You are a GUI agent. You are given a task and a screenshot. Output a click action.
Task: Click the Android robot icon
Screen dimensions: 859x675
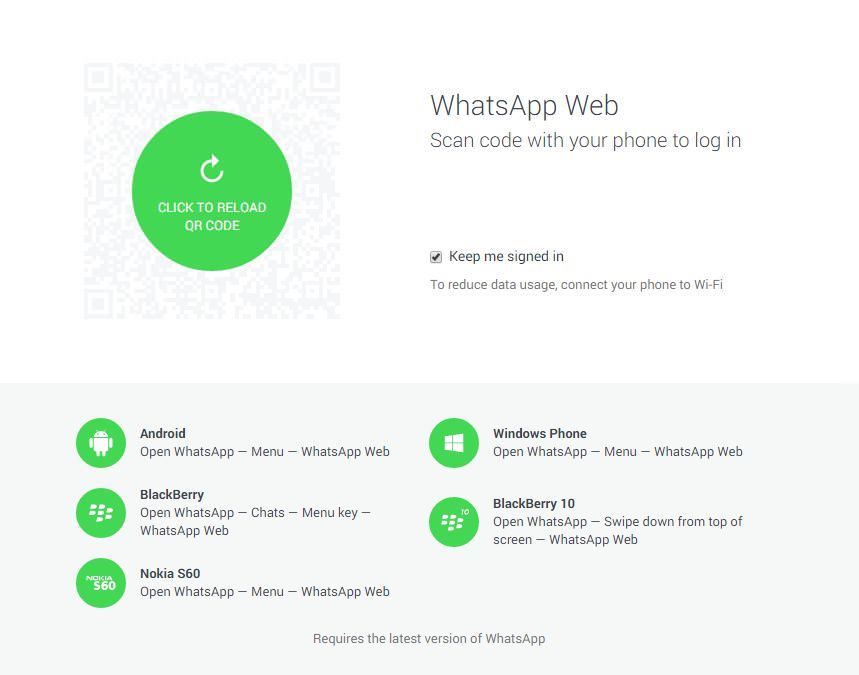(x=101, y=443)
